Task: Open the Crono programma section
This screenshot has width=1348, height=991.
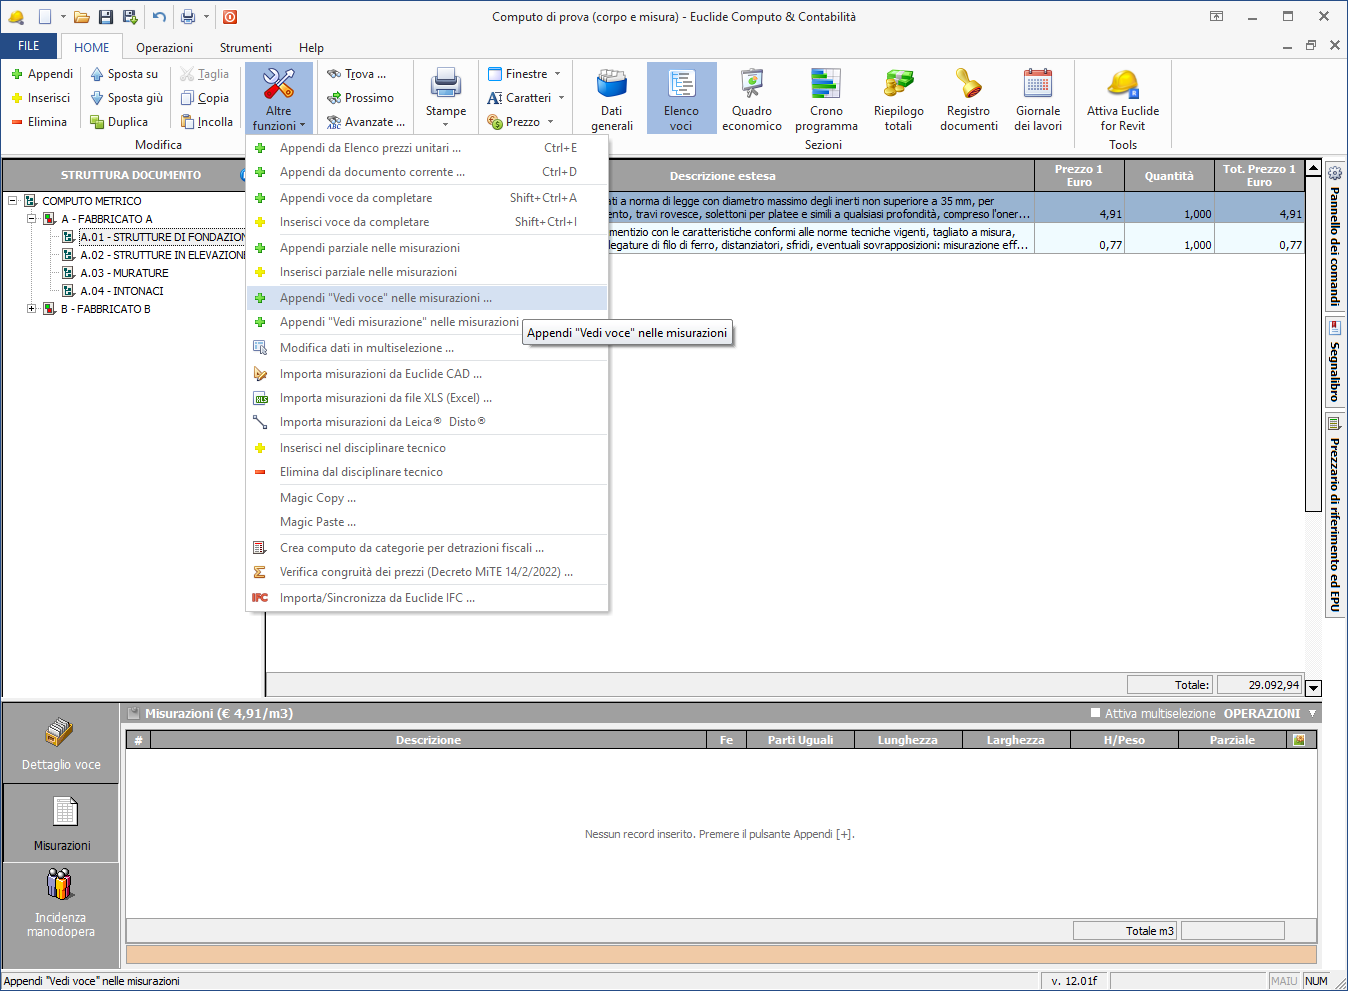Action: pos(826,99)
